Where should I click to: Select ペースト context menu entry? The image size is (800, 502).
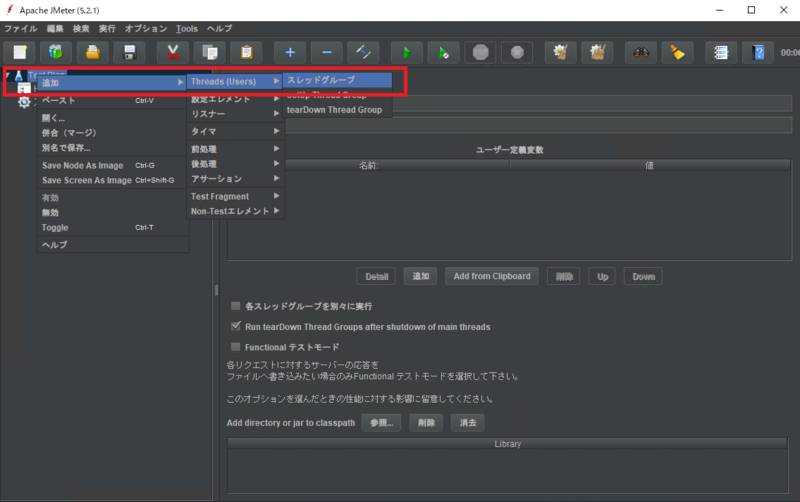point(112,101)
